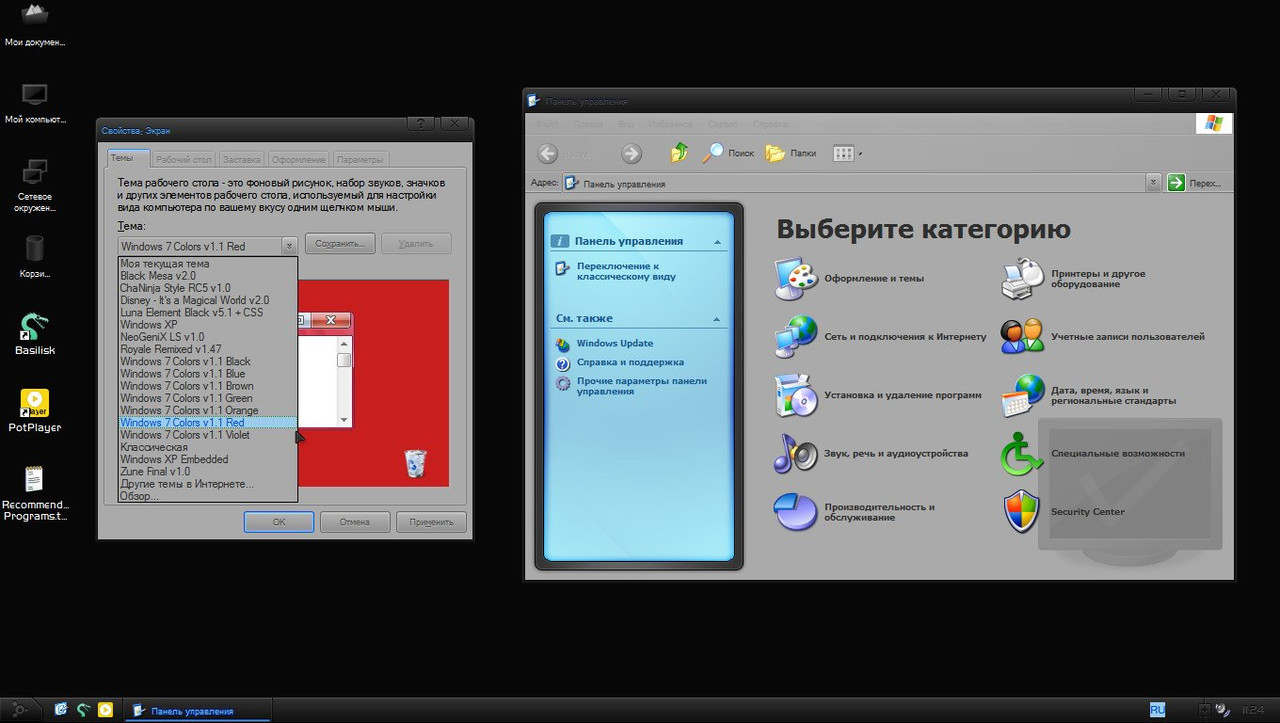Choose 'Windows 7 Colors v1.1 Green' theme
The width and height of the screenshot is (1280, 723).
point(208,398)
